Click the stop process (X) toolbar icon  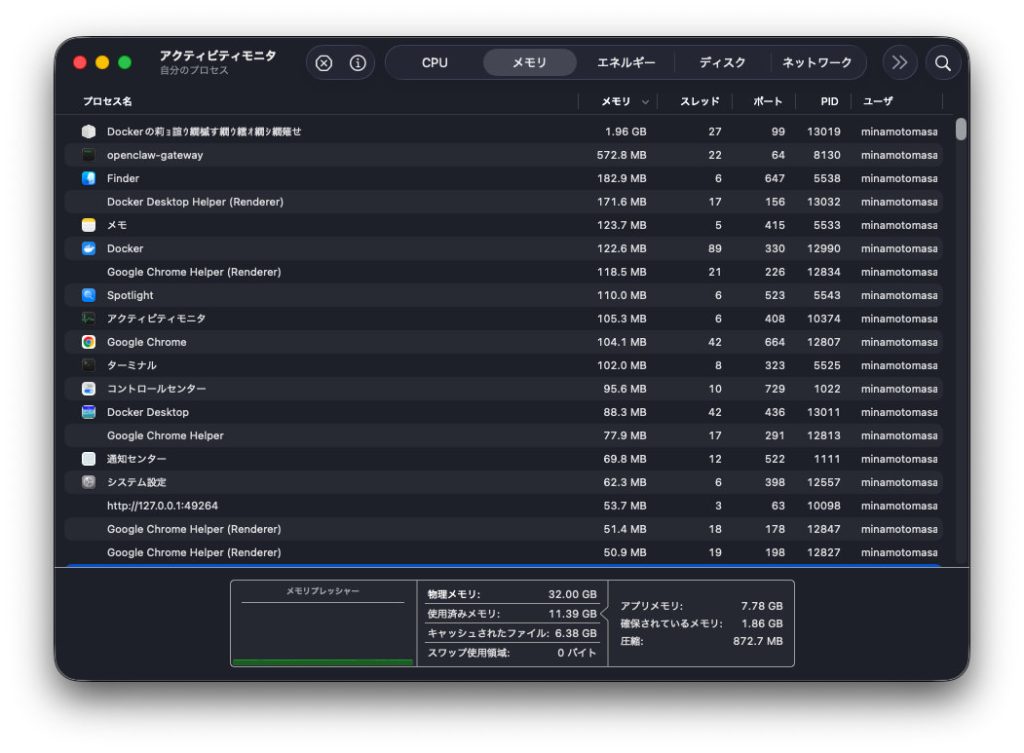coord(324,63)
